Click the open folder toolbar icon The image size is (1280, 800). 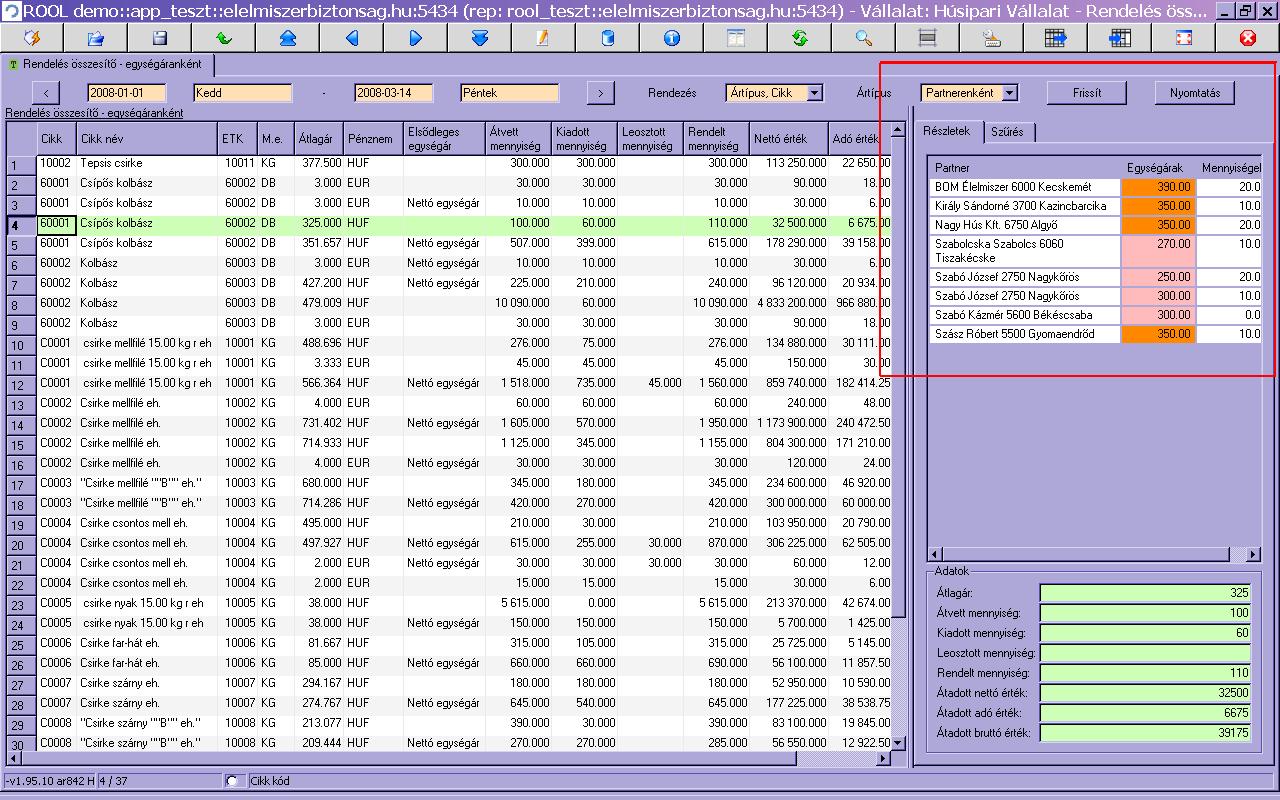pyautogui.click(x=95, y=38)
